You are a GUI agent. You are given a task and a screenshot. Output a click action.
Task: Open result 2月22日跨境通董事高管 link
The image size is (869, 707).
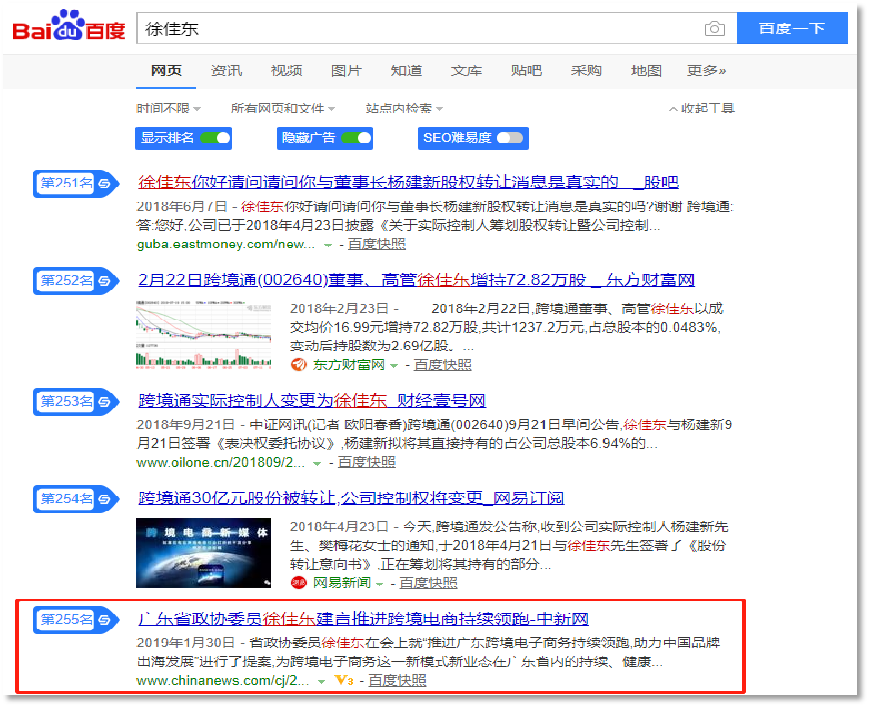pos(416,279)
